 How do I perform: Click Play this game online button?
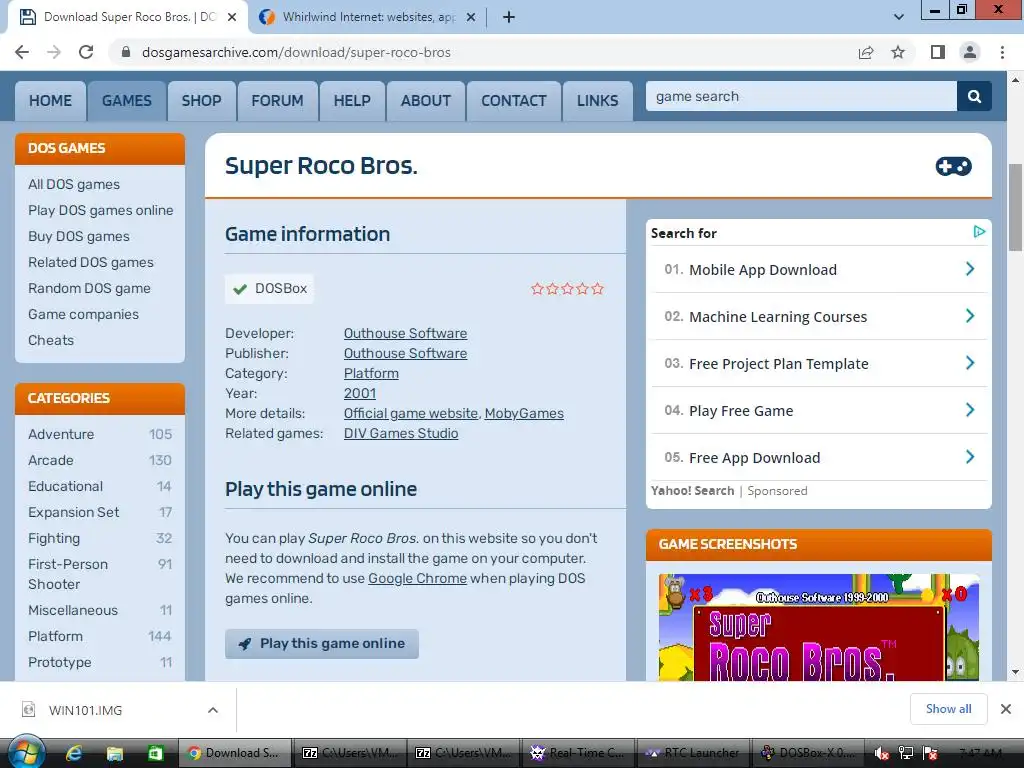point(322,643)
